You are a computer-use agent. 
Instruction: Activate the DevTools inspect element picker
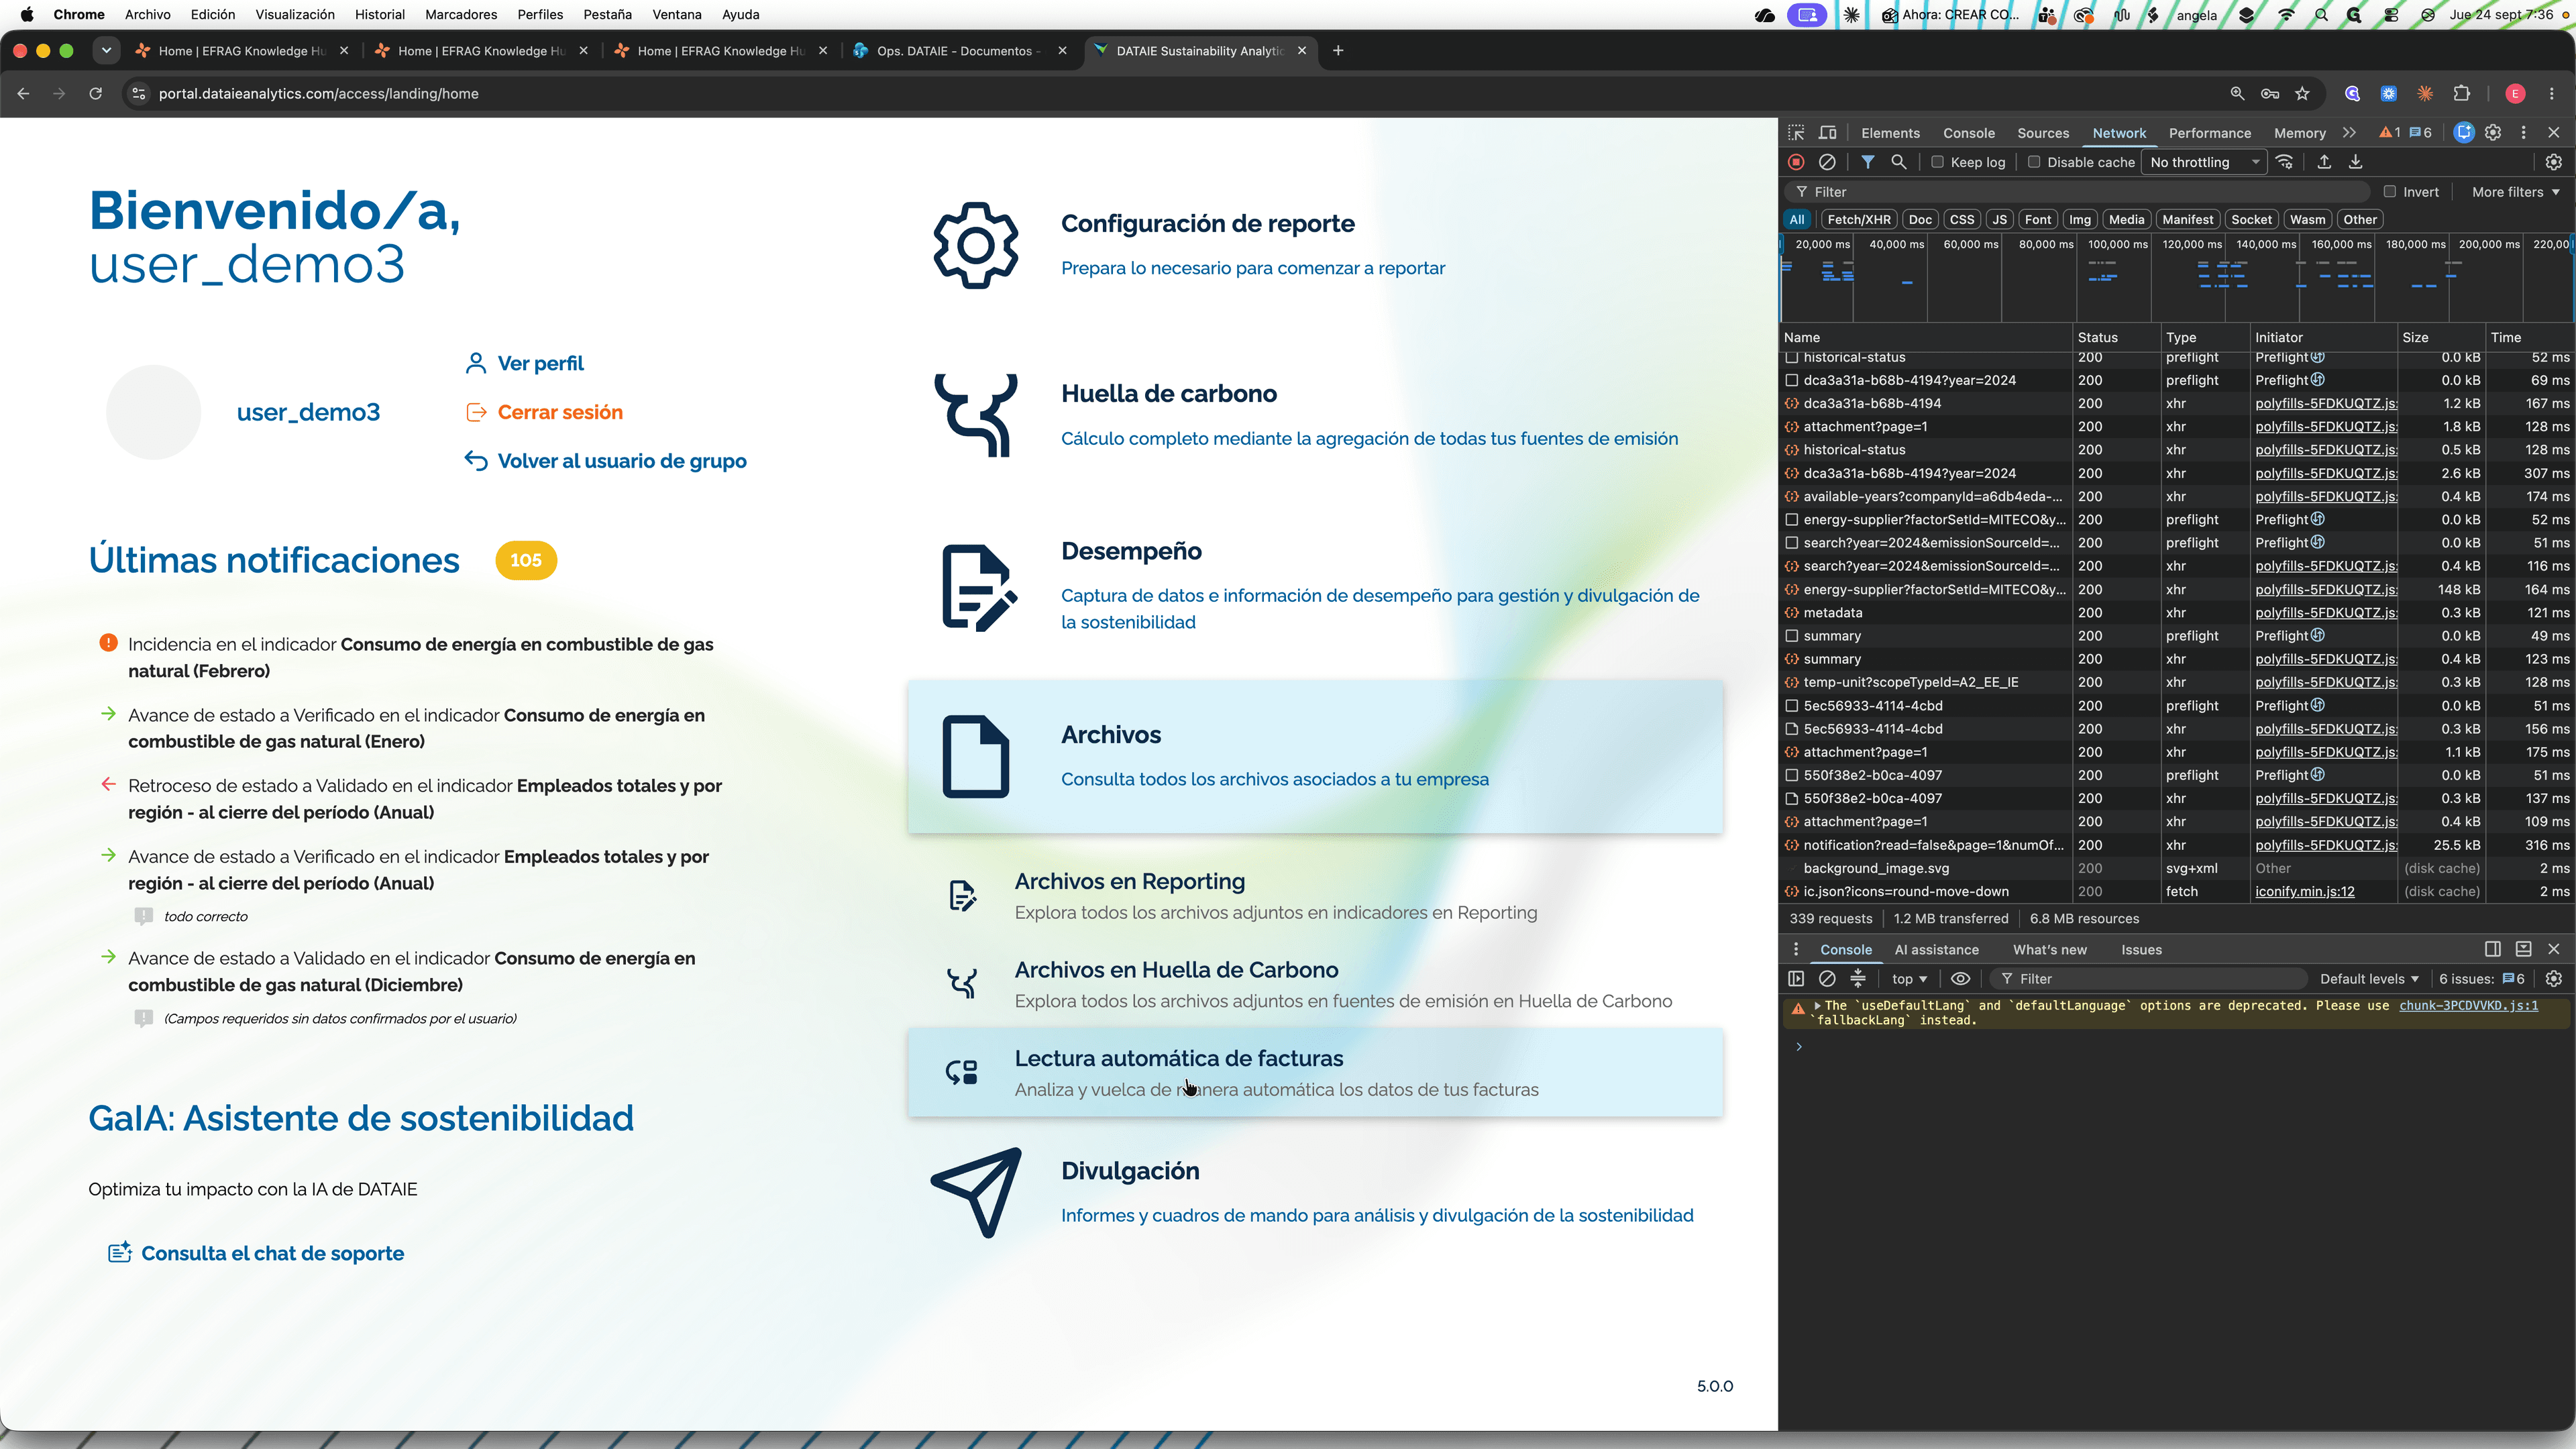[x=1796, y=133]
